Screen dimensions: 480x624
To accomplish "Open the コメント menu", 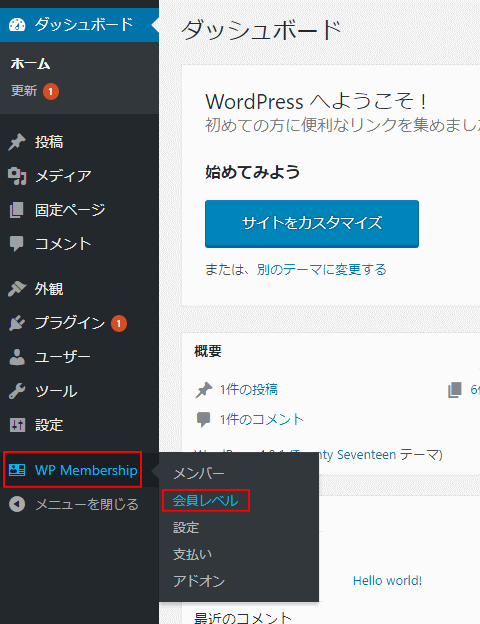I will (x=79, y=244).
